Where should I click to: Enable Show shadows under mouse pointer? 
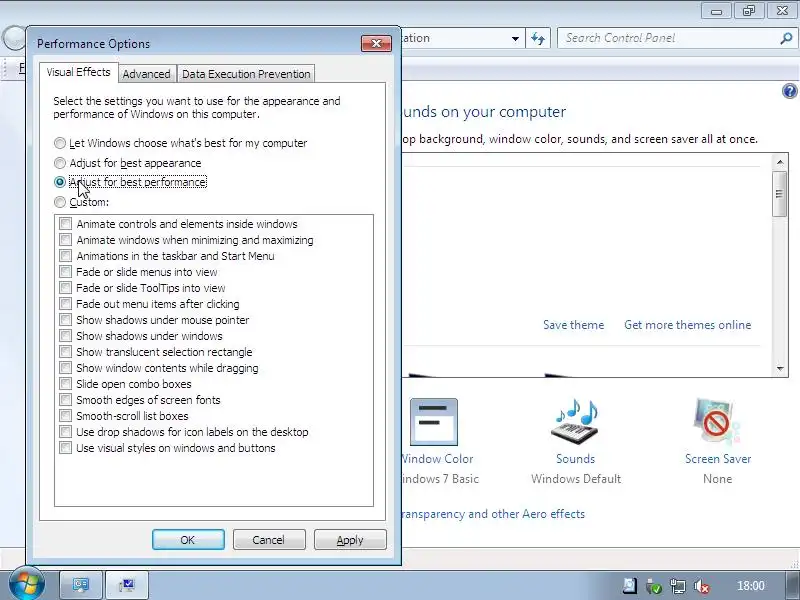[x=65, y=320]
